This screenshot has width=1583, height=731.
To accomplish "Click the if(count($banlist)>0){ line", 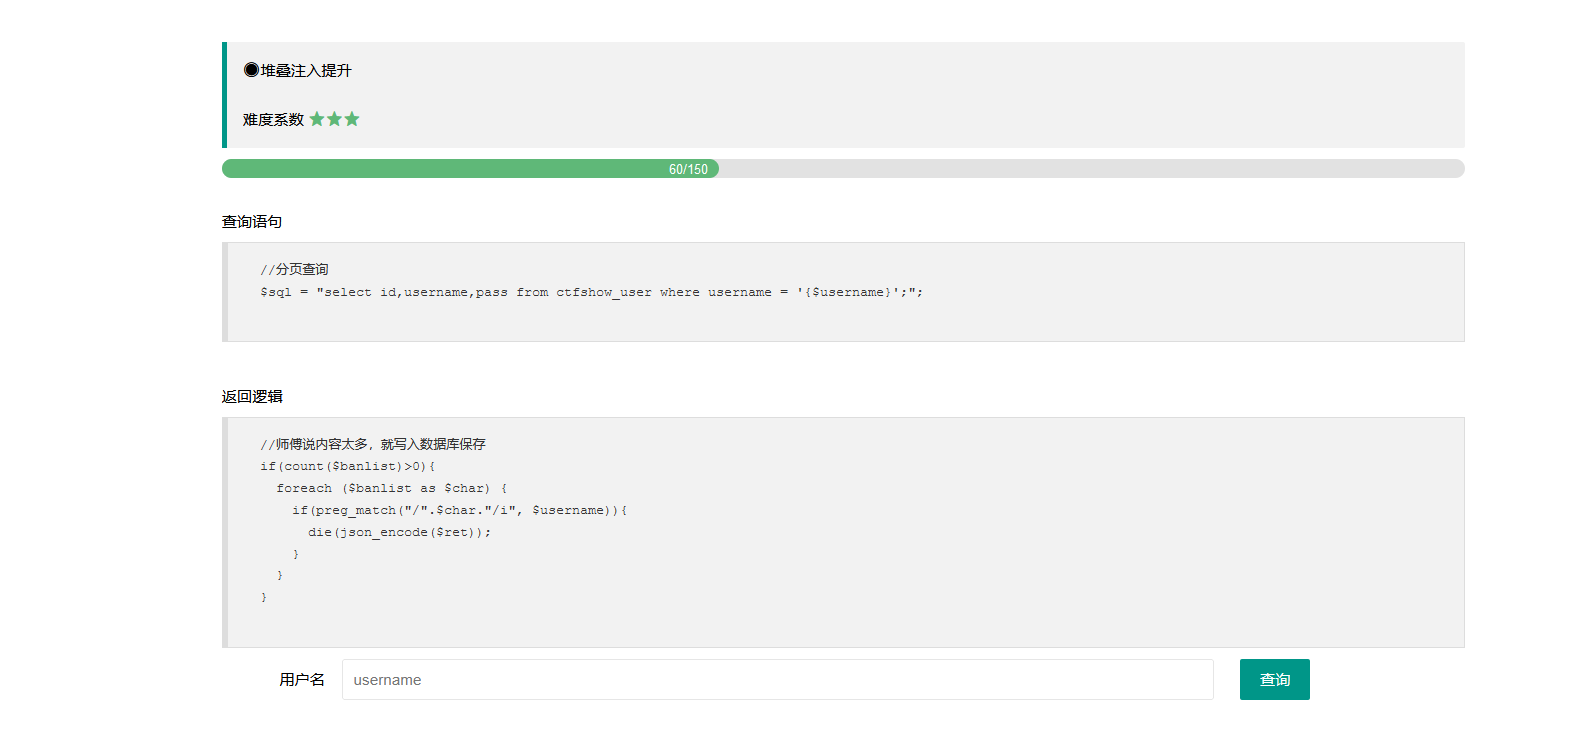I will [348, 466].
